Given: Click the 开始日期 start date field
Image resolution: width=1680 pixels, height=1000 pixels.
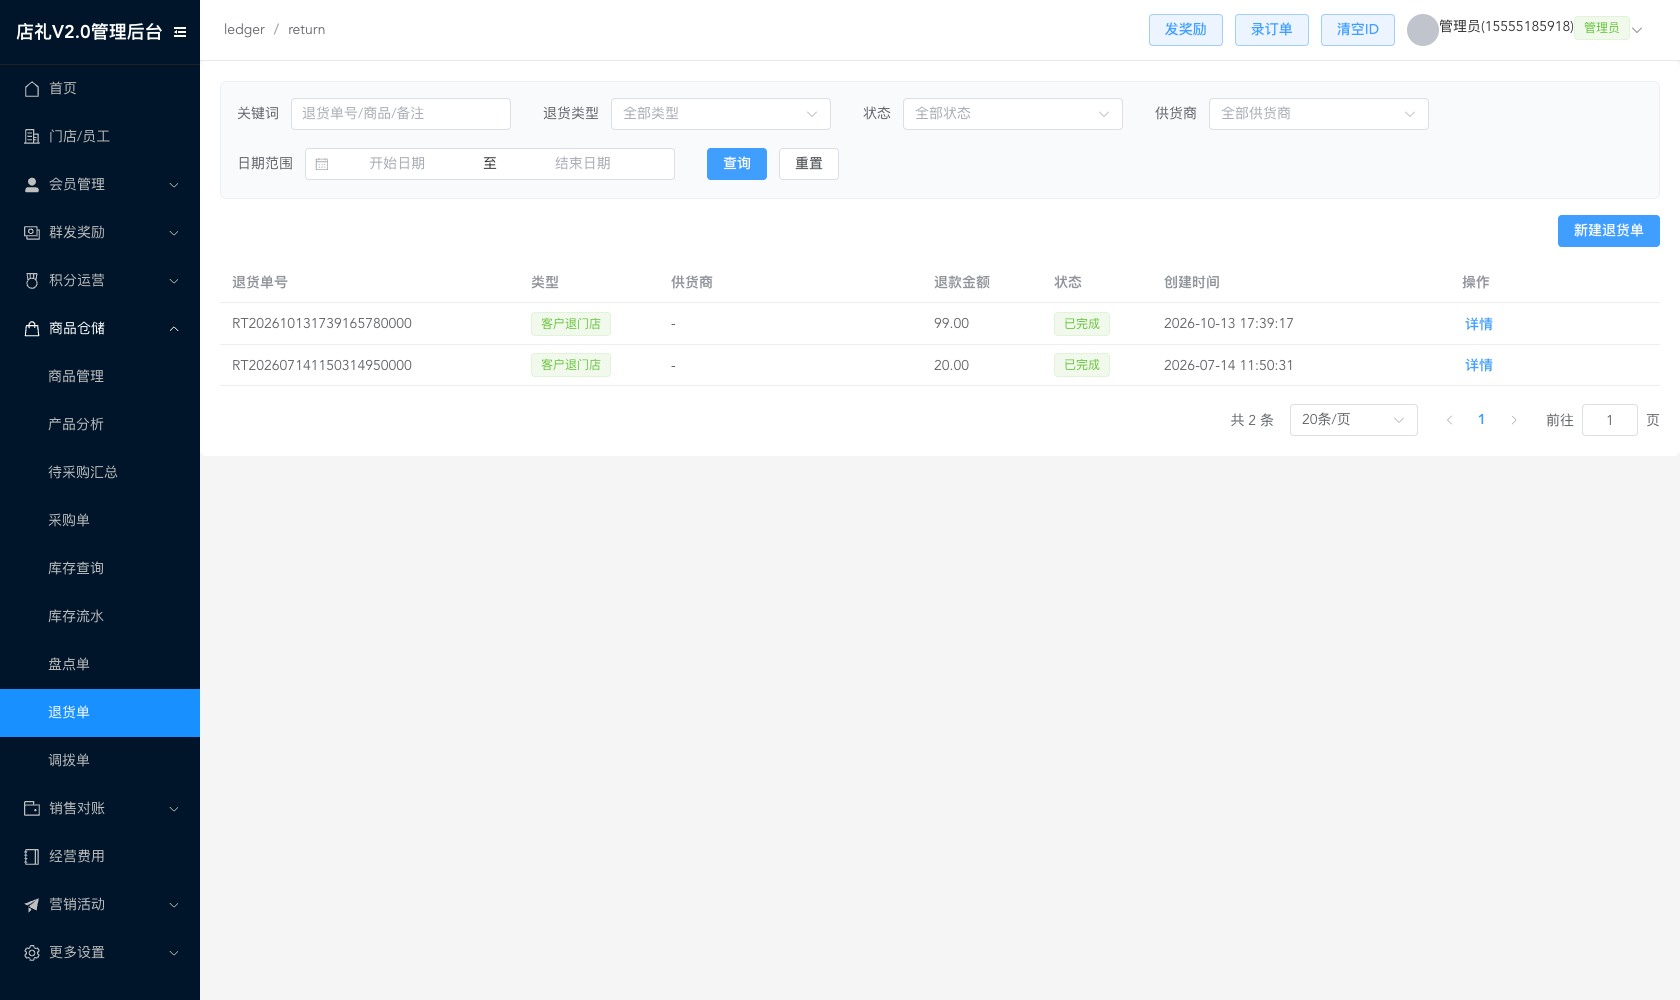Looking at the screenshot, I should tap(397, 164).
